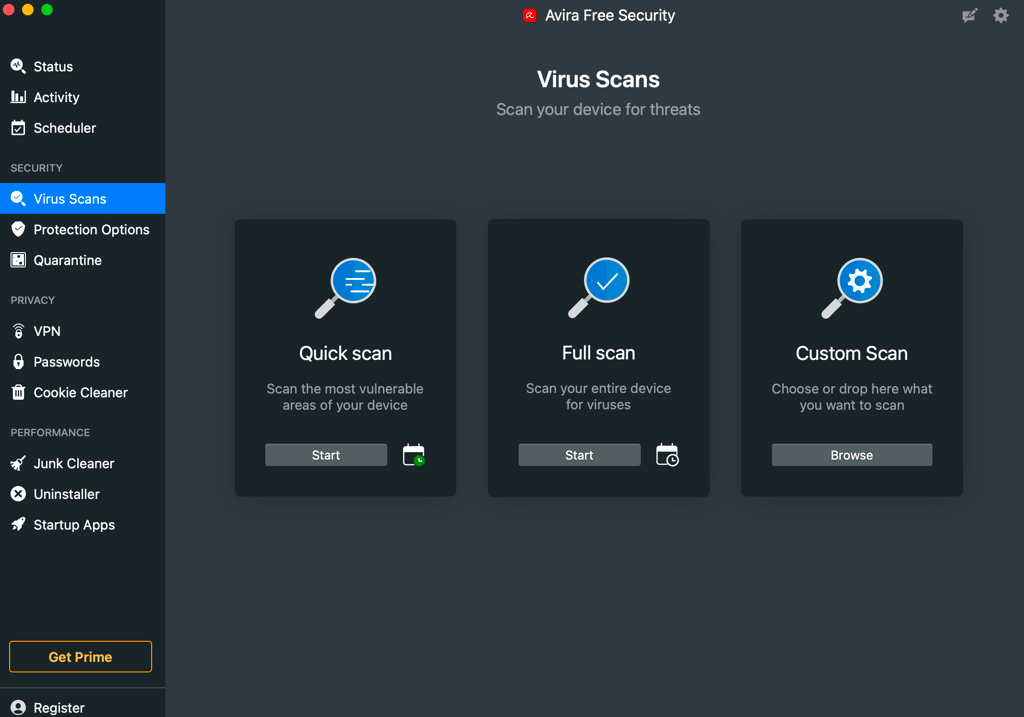Viewport: 1024px width, 717px height.
Task: Open the VPN label
Action: [x=47, y=331]
